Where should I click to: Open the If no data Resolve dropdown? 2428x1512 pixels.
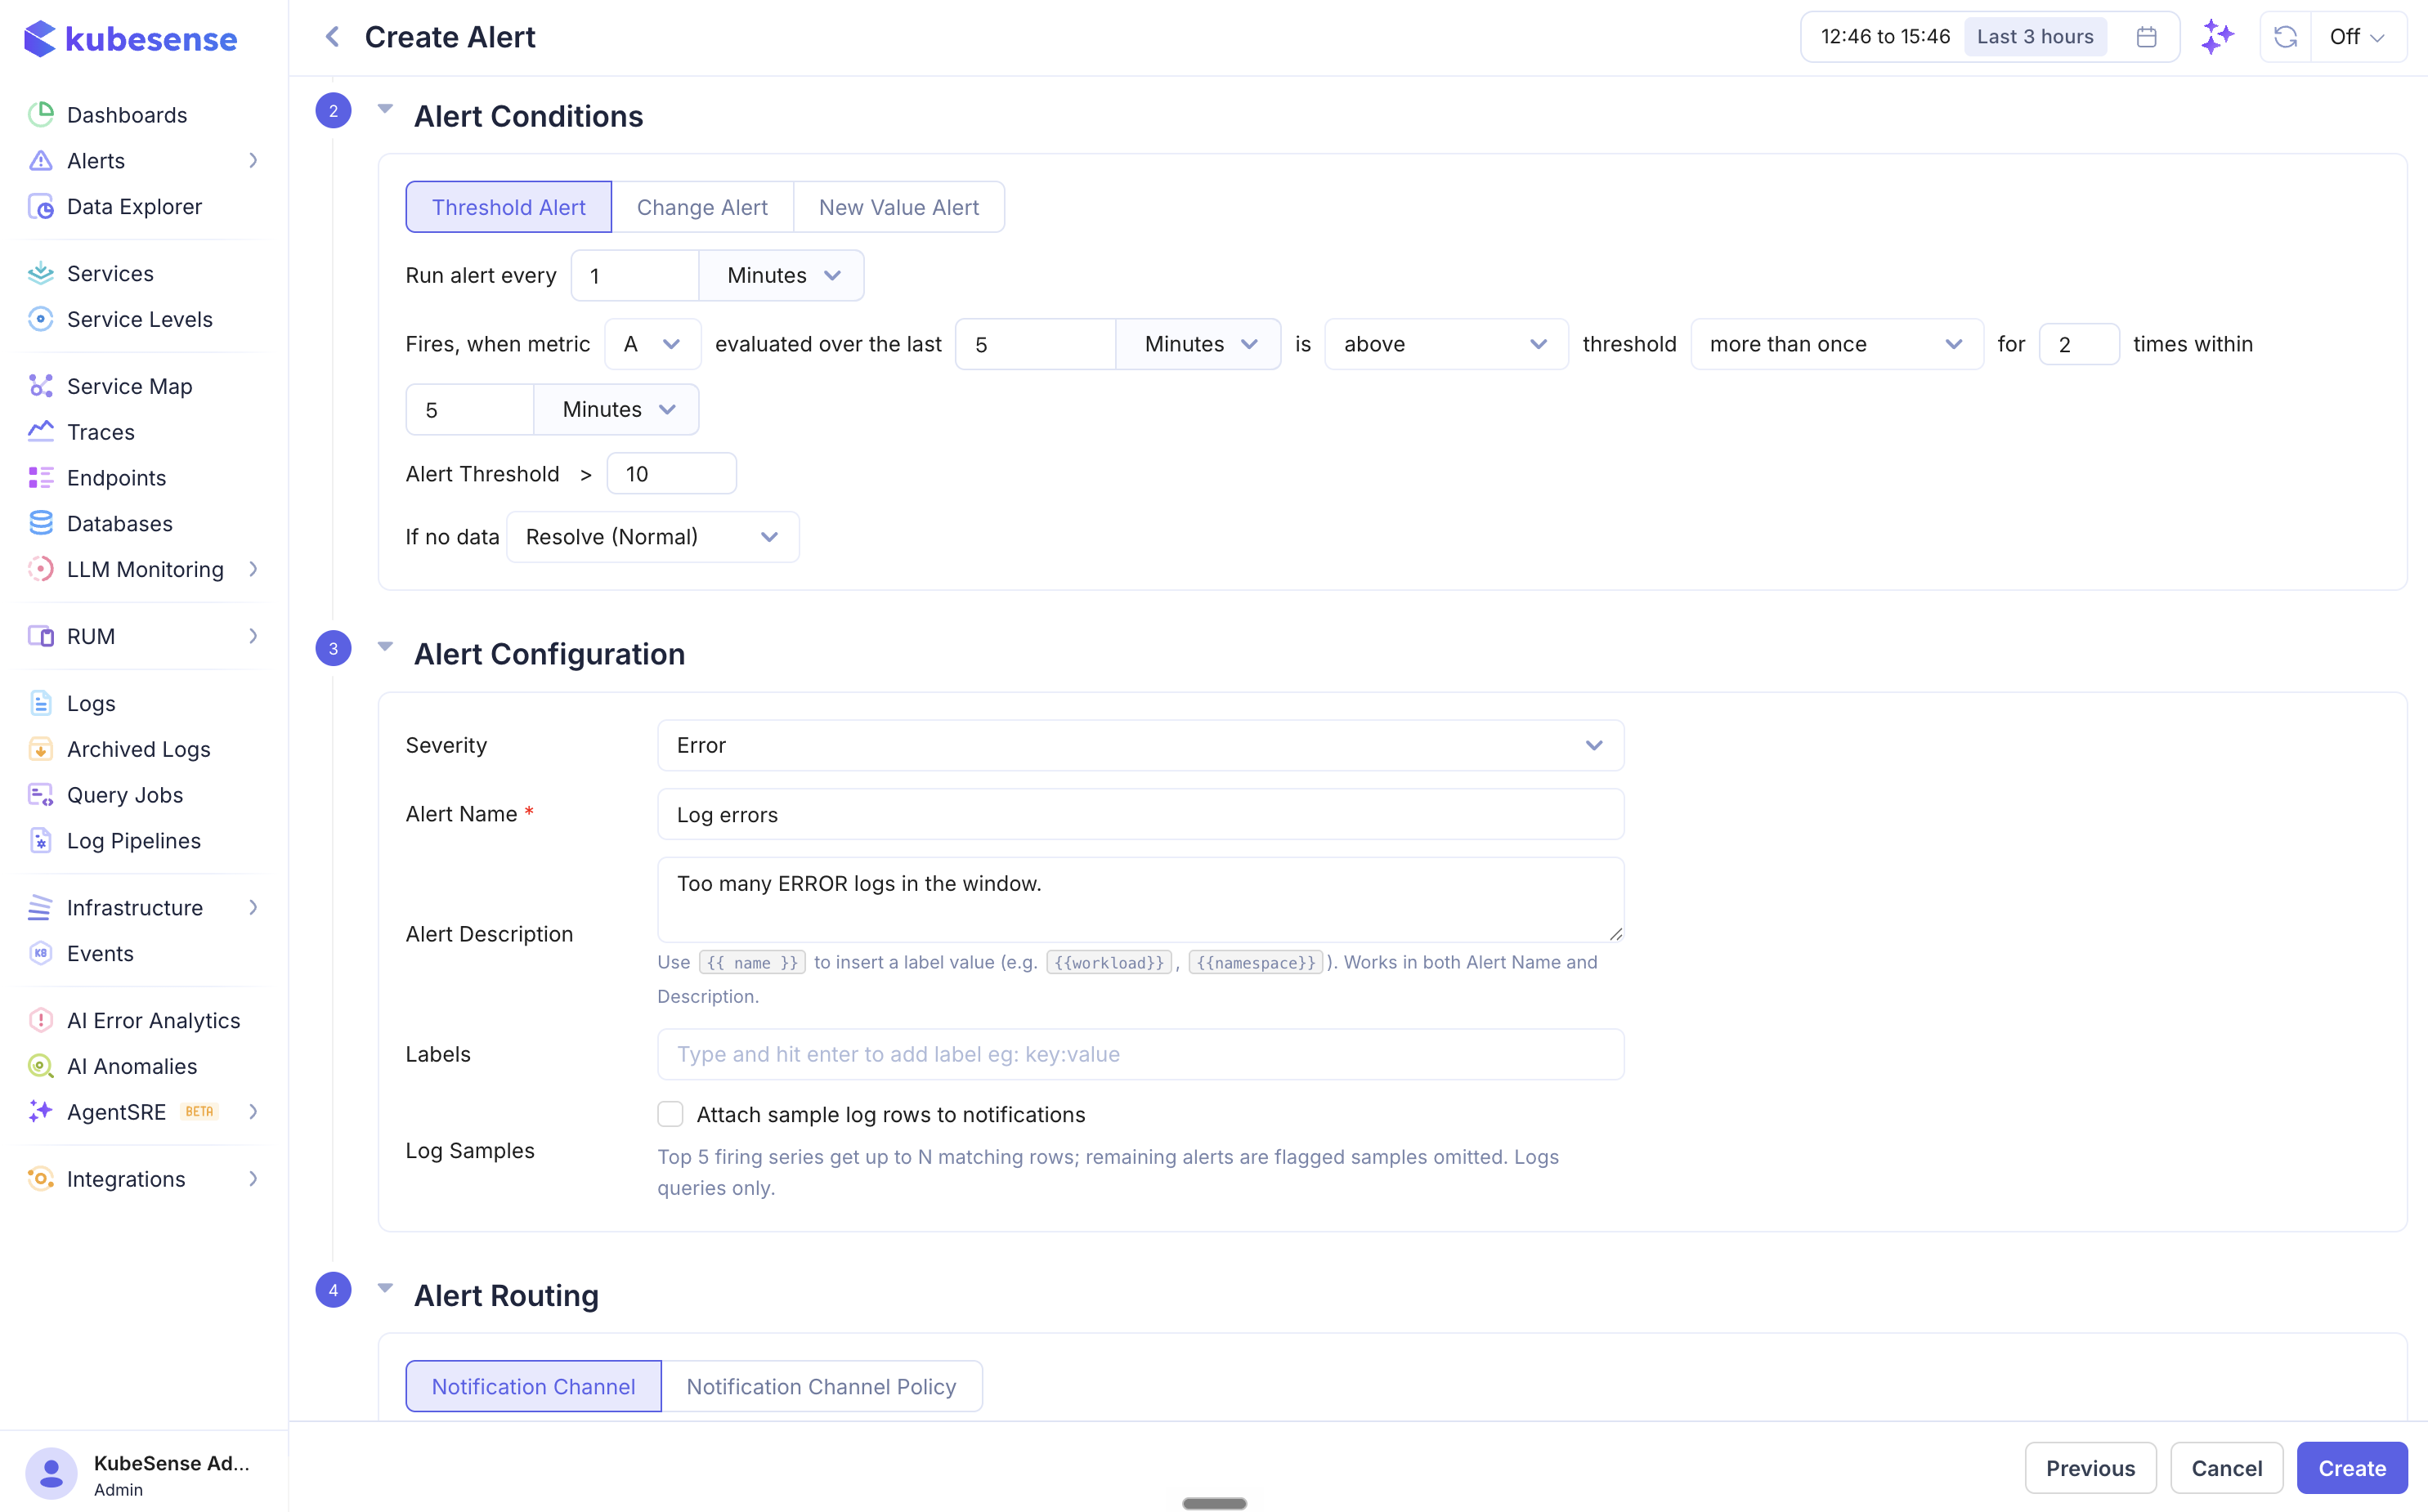click(652, 537)
